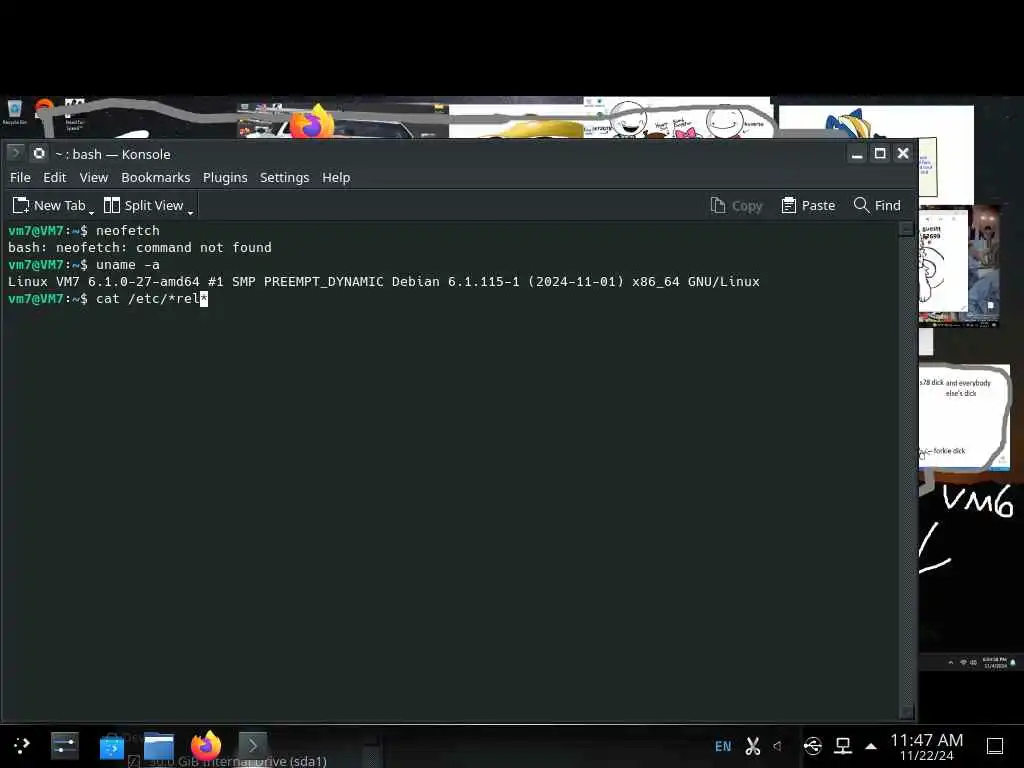The image size is (1024, 768).
Task: Open the Settings menu in Konsole
Action: click(284, 178)
